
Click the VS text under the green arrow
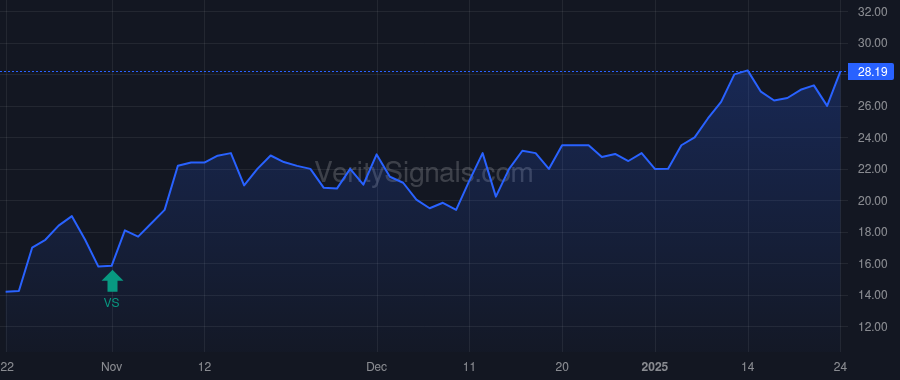(112, 303)
